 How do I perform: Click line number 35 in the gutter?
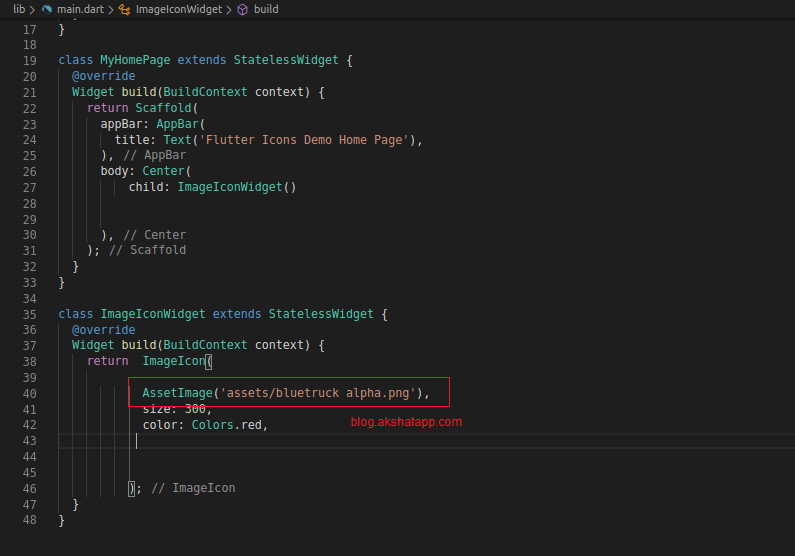[x=28, y=314]
